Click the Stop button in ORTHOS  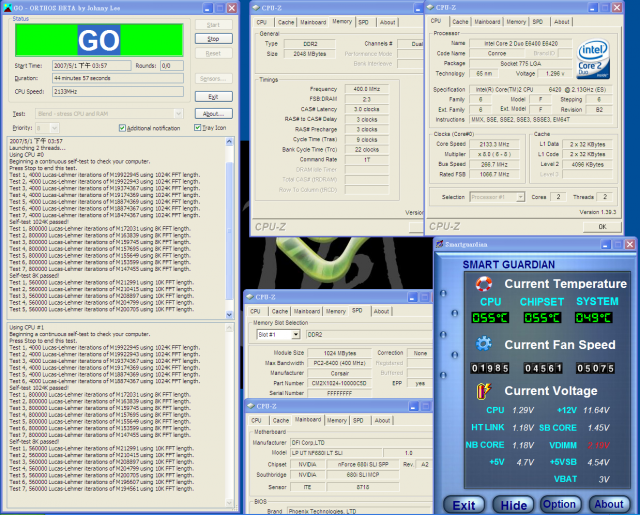pos(213,39)
